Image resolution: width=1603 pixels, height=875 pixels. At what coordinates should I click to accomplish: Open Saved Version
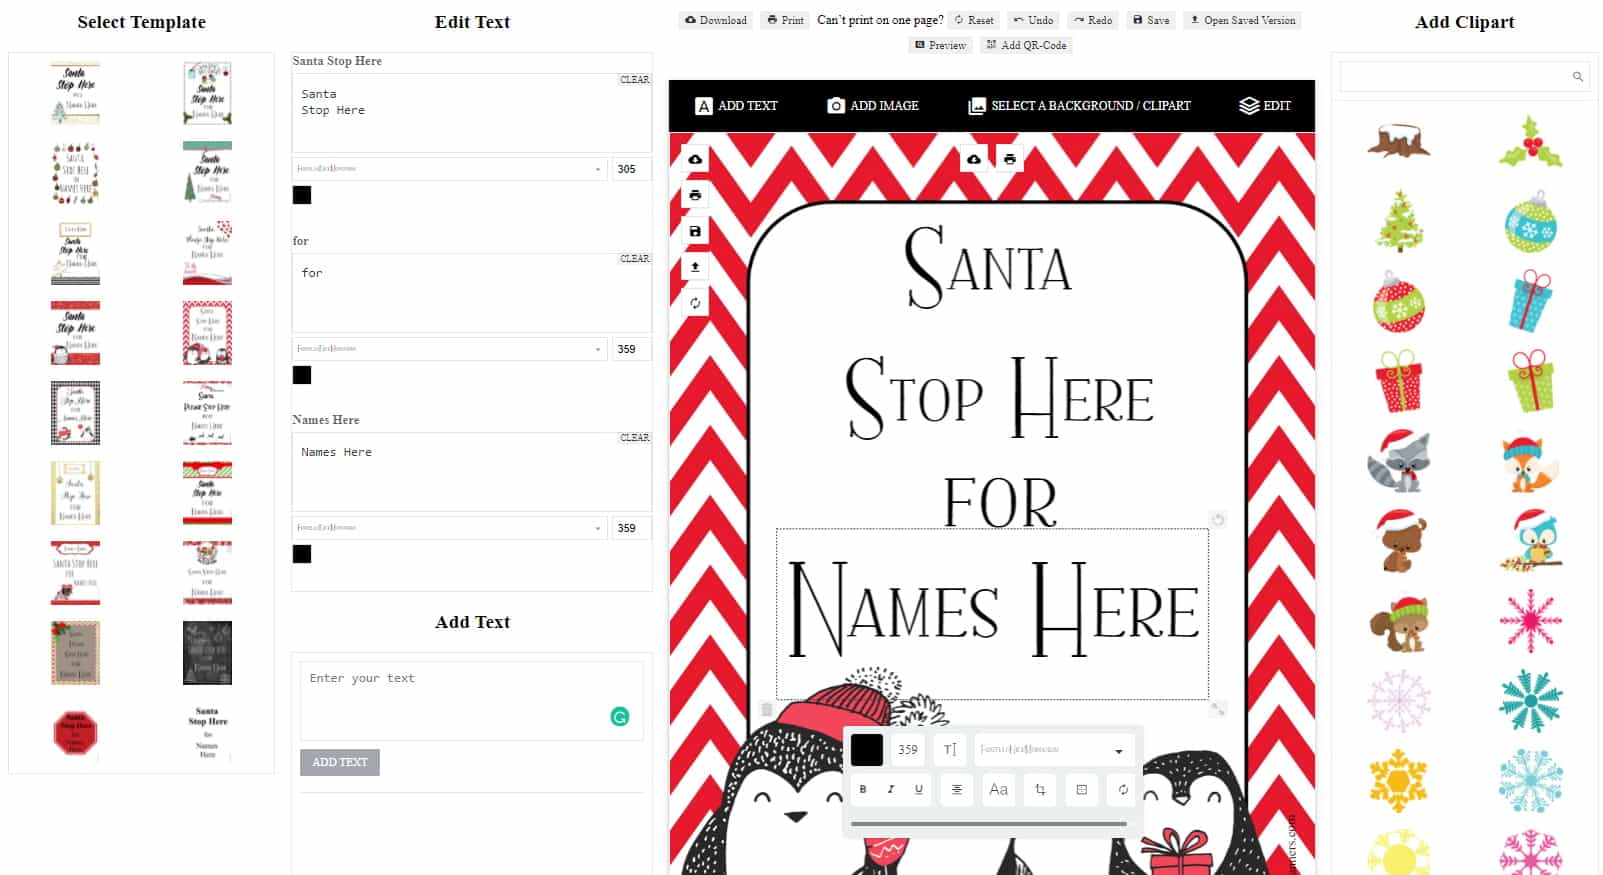coord(1242,20)
